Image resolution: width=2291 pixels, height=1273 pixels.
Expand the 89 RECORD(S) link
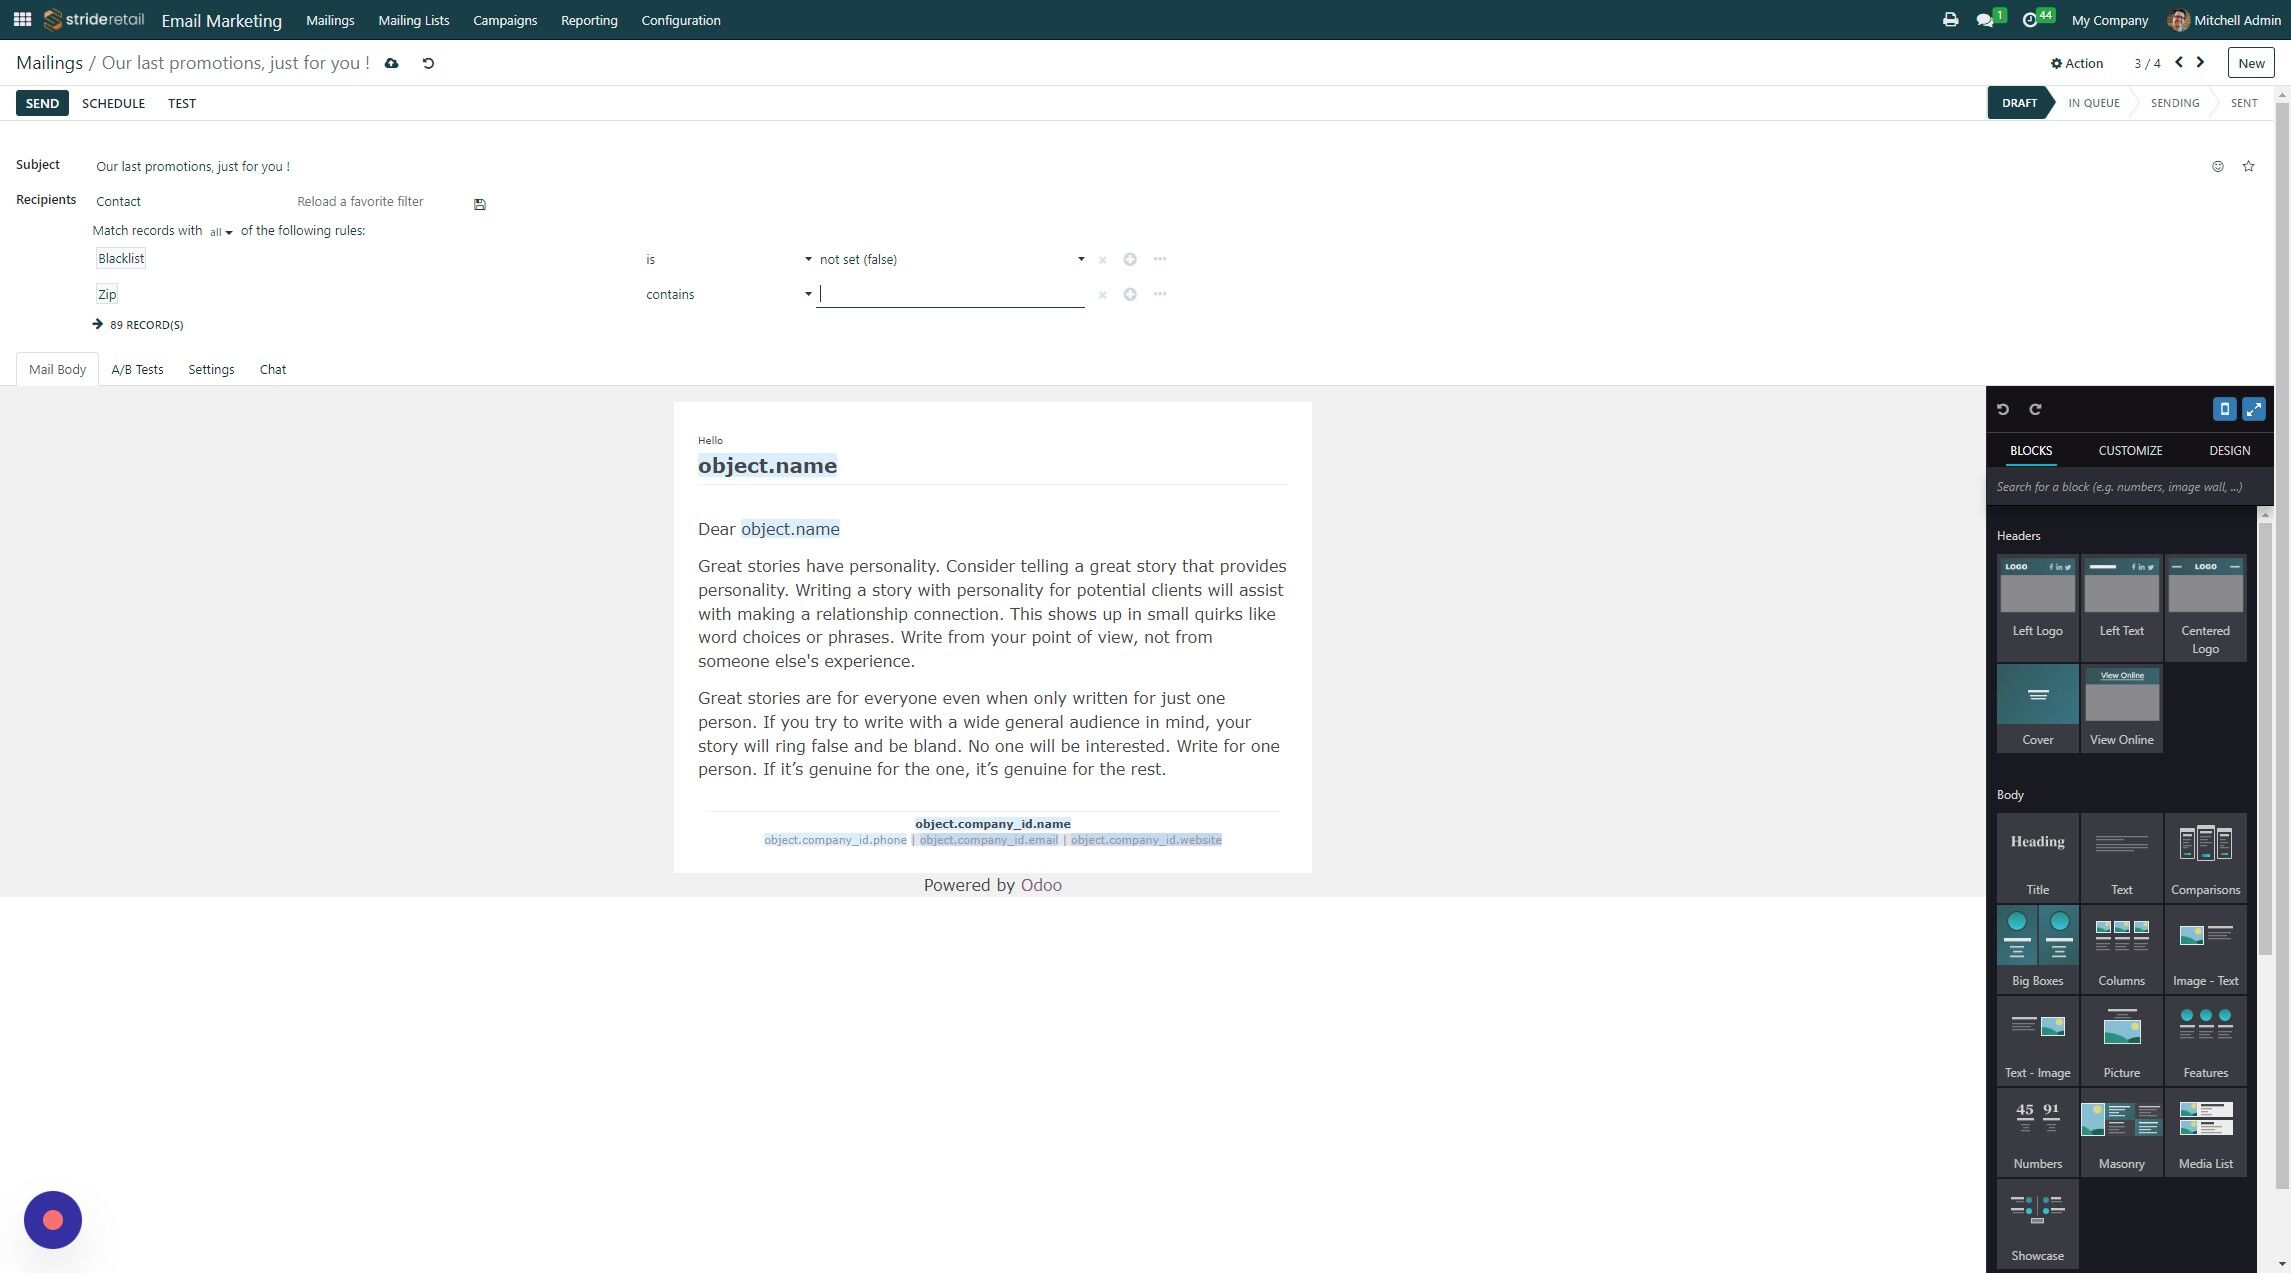(x=138, y=325)
